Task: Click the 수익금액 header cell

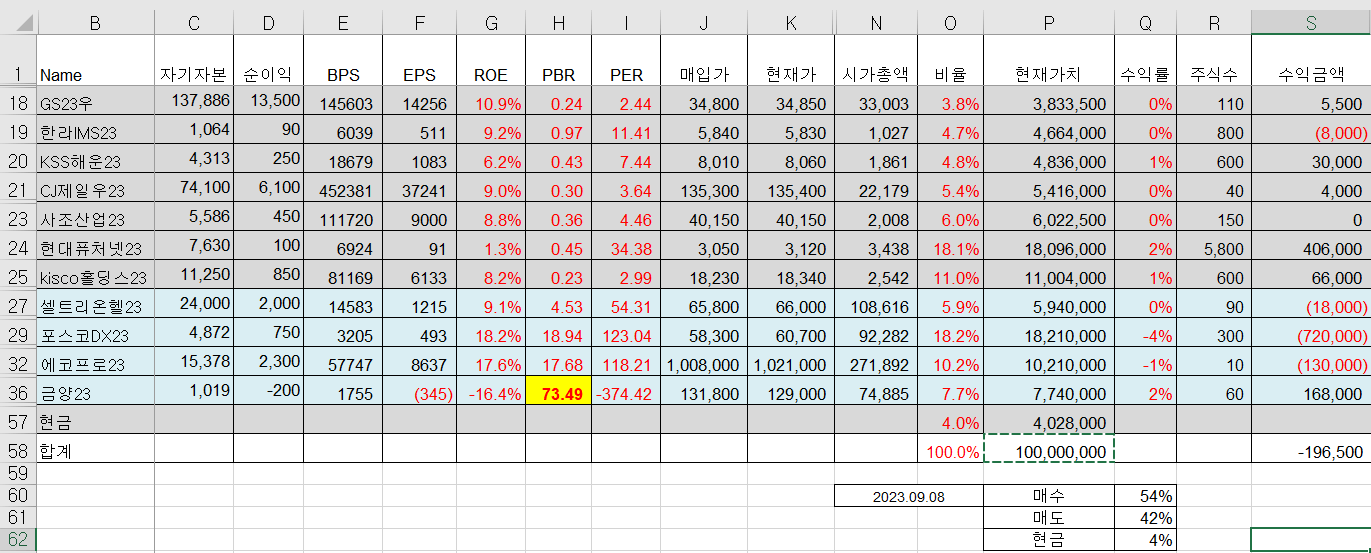Action: [x=1311, y=62]
